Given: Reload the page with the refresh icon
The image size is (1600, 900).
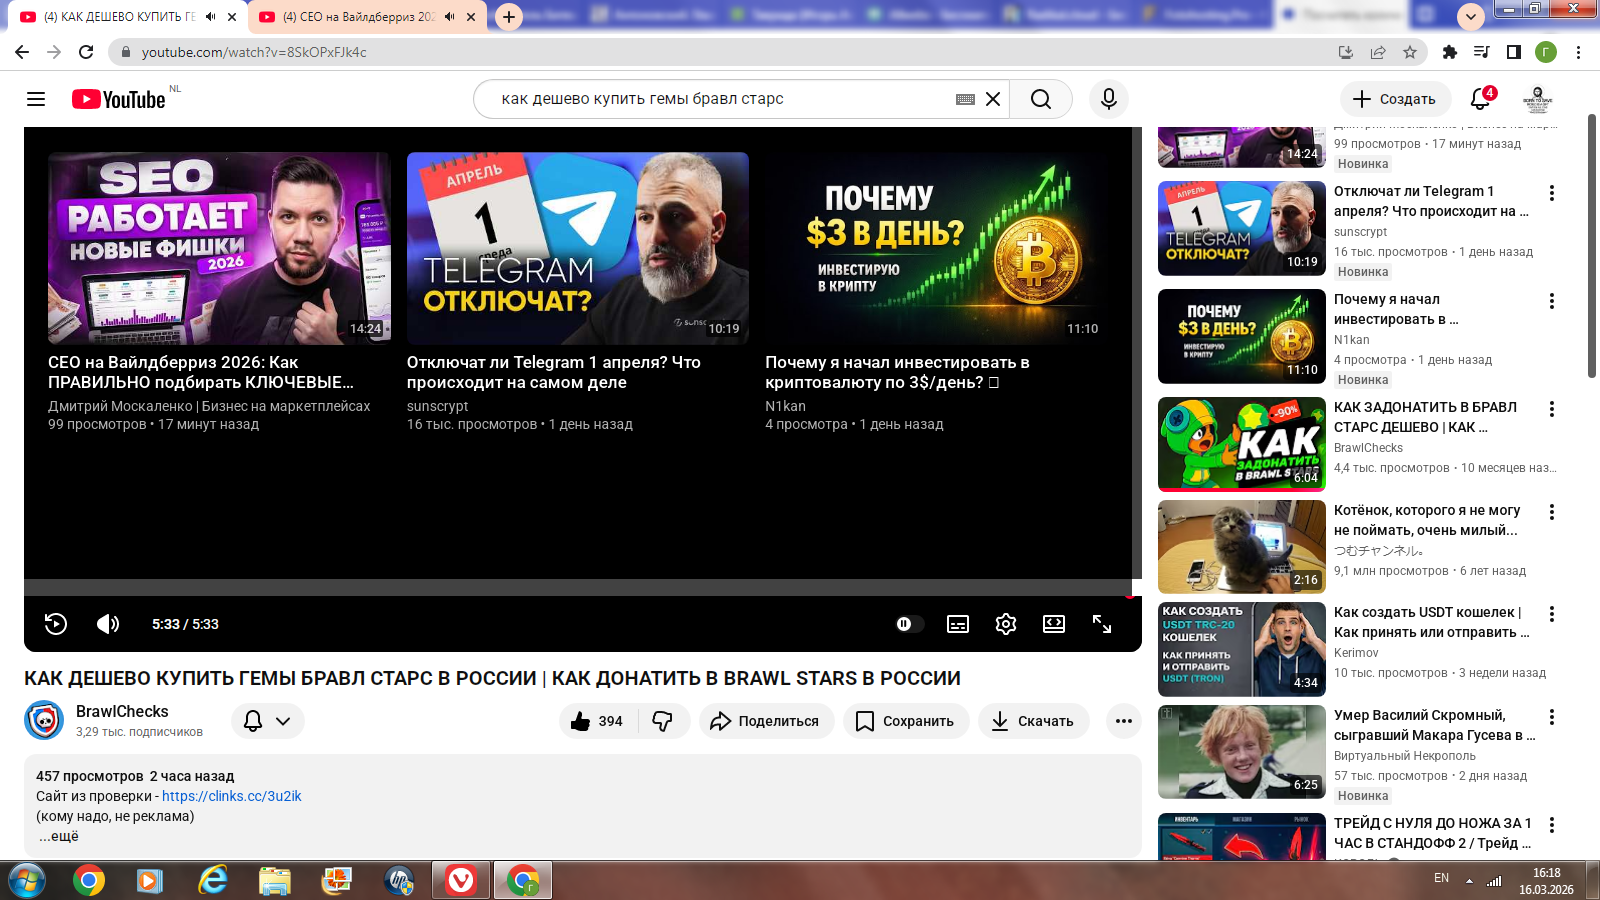Looking at the screenshot, I should coord(86,52).
